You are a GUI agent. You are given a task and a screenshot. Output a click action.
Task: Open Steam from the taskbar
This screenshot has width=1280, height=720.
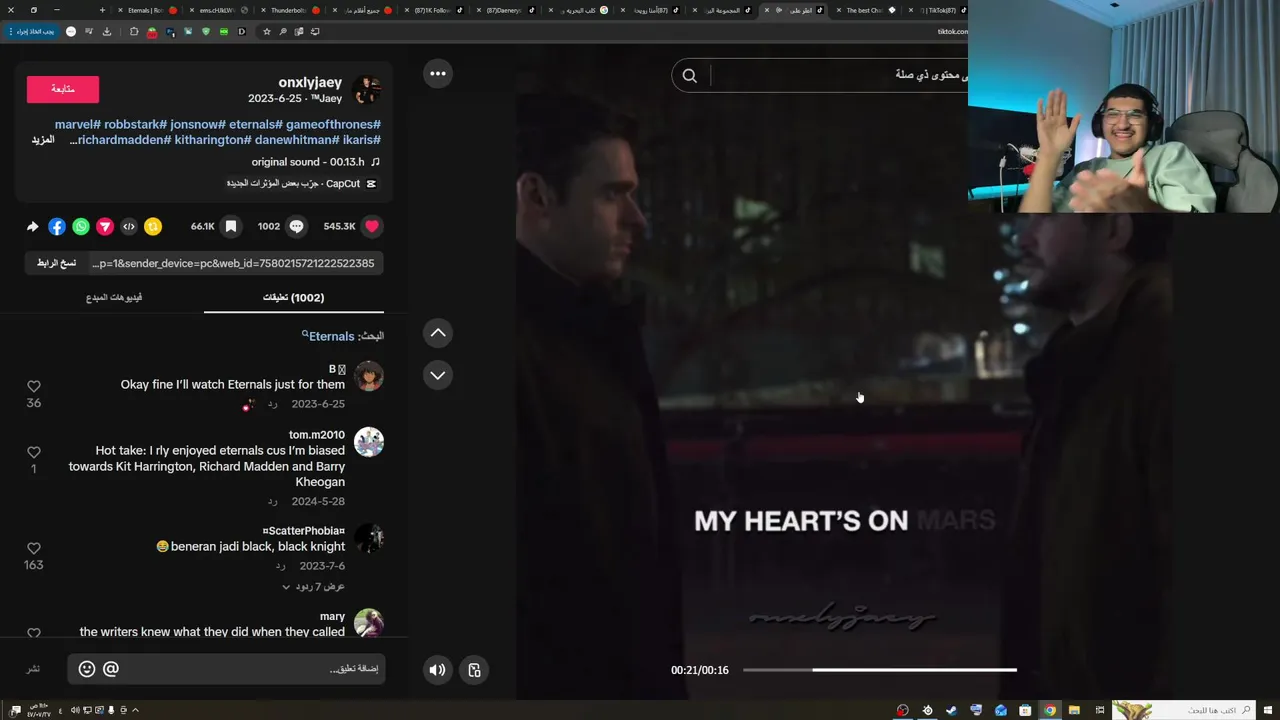click(x=951, y=710)
